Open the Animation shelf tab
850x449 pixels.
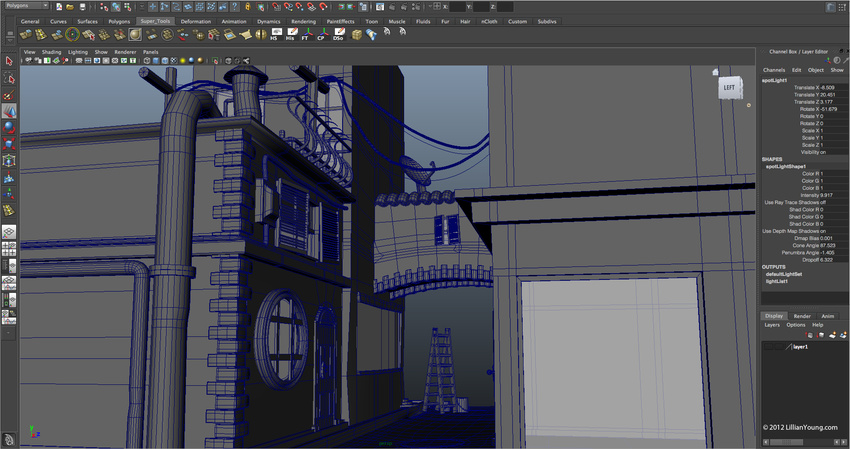234,22
